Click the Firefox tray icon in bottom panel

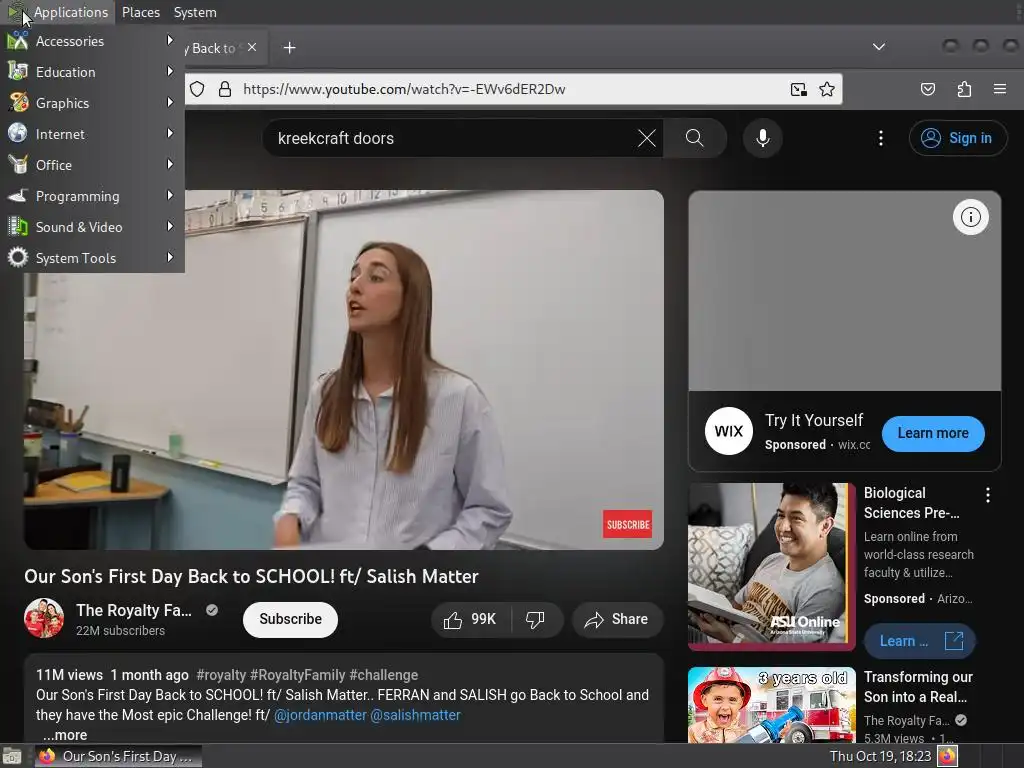[947, 756]
